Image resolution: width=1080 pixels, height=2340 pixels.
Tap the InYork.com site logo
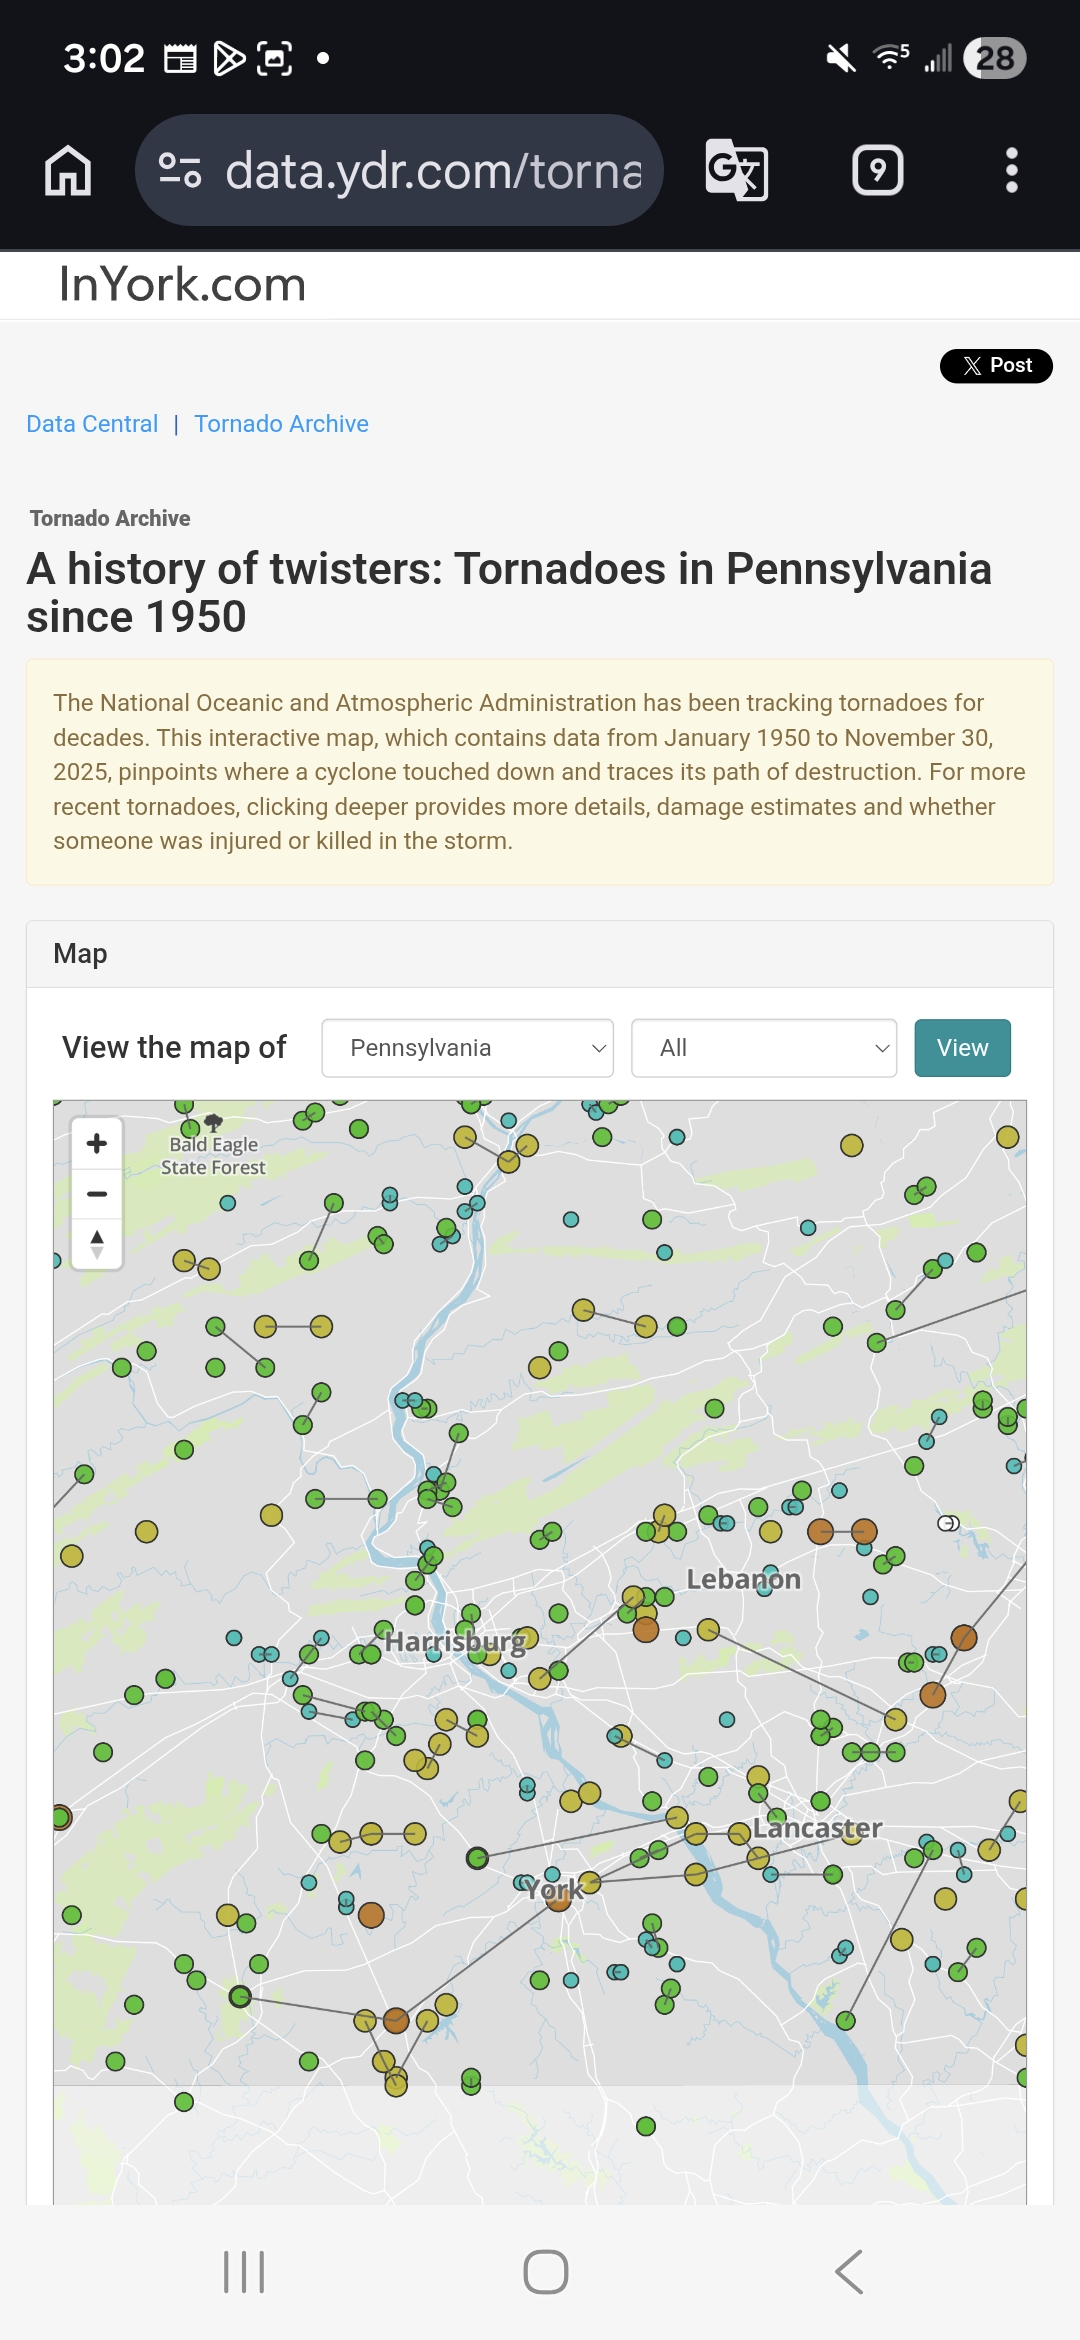click(x=182, y=285)
